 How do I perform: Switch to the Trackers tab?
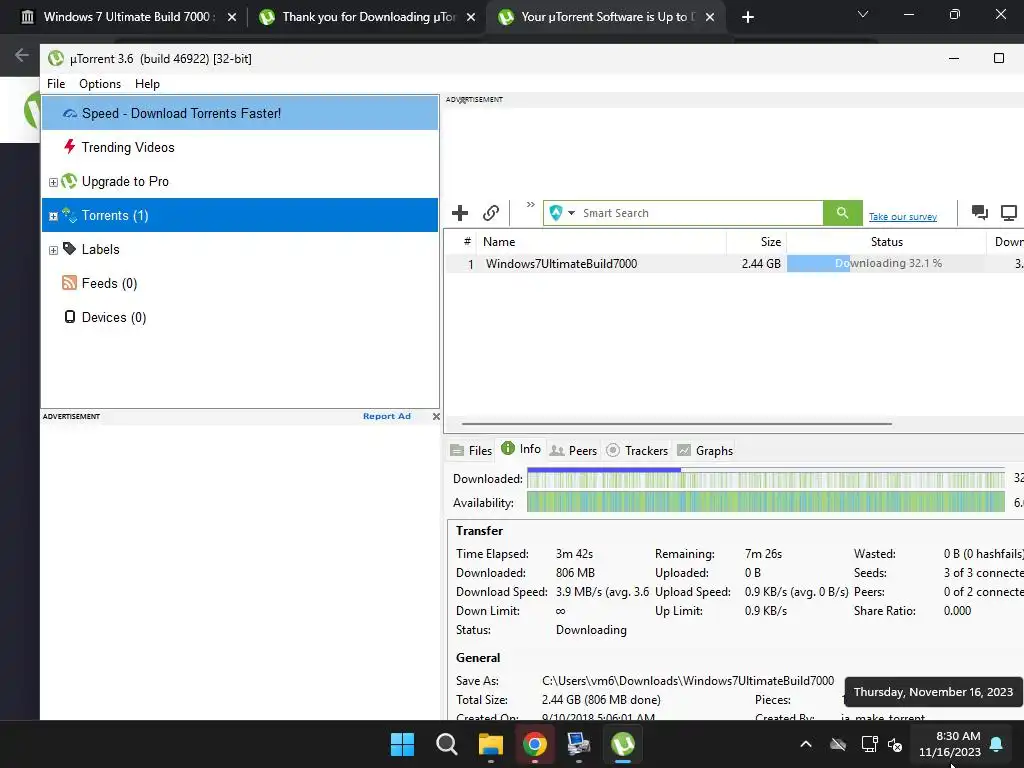coord(637,451)
